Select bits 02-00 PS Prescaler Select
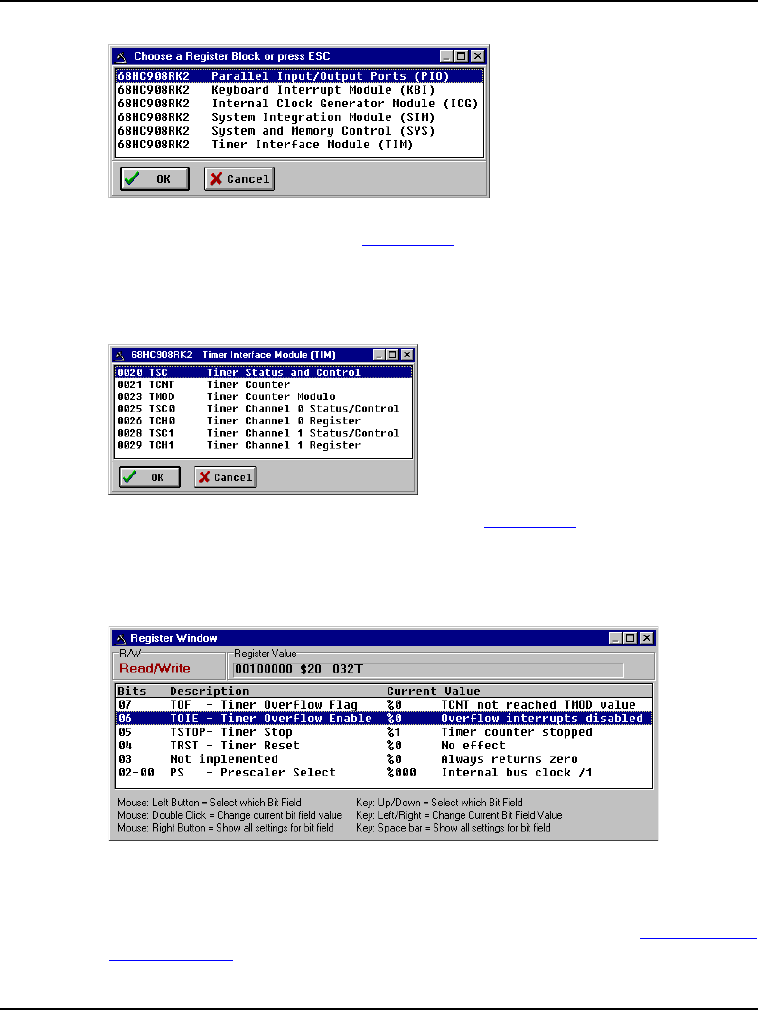The height and width of the screenshot is (1010, 758). (x=384, y=772)
